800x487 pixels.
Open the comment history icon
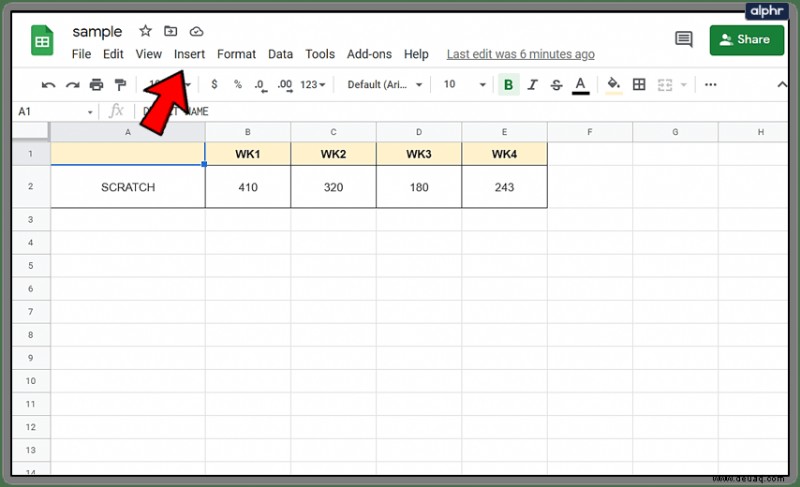tap(684, 39)
